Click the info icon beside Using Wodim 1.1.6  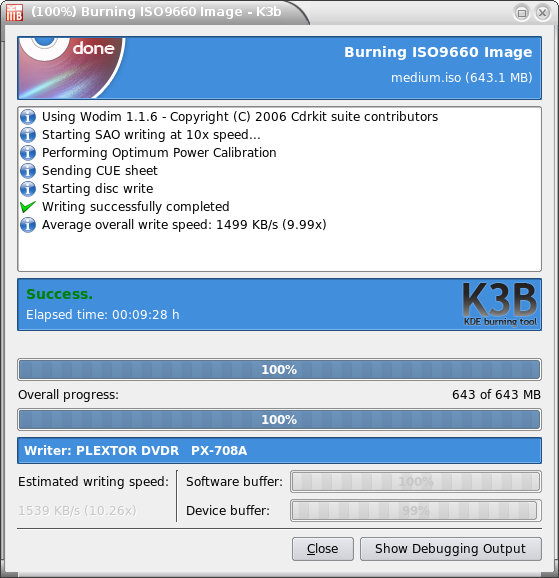pos(28,117)
